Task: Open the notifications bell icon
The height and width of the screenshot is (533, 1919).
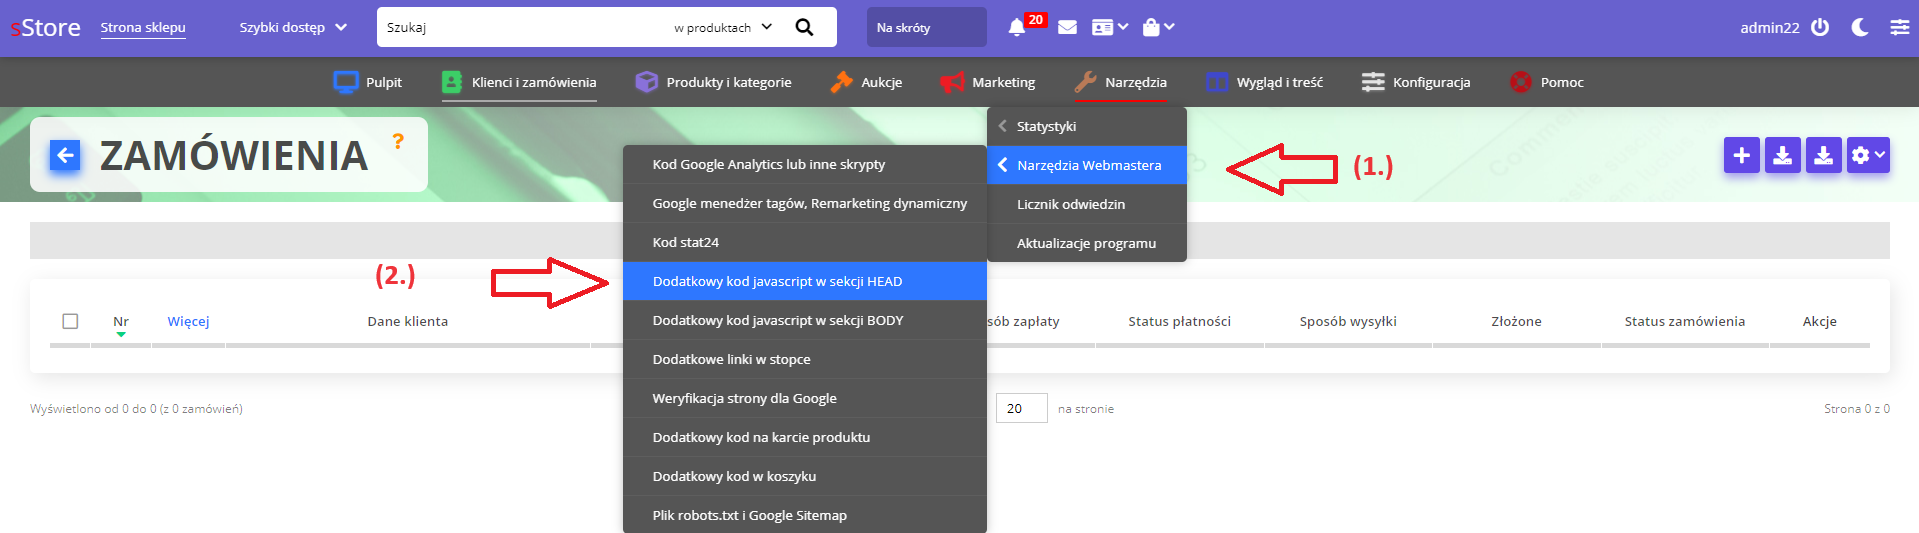Action: [x=1017, y=28]
